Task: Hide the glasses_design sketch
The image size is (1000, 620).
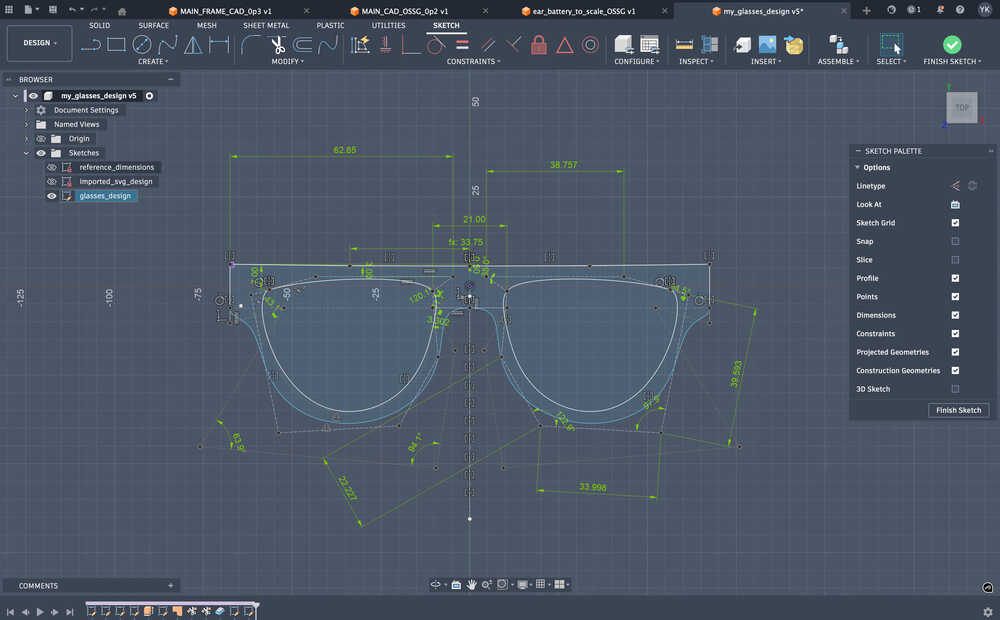Action: pos(51,195)
